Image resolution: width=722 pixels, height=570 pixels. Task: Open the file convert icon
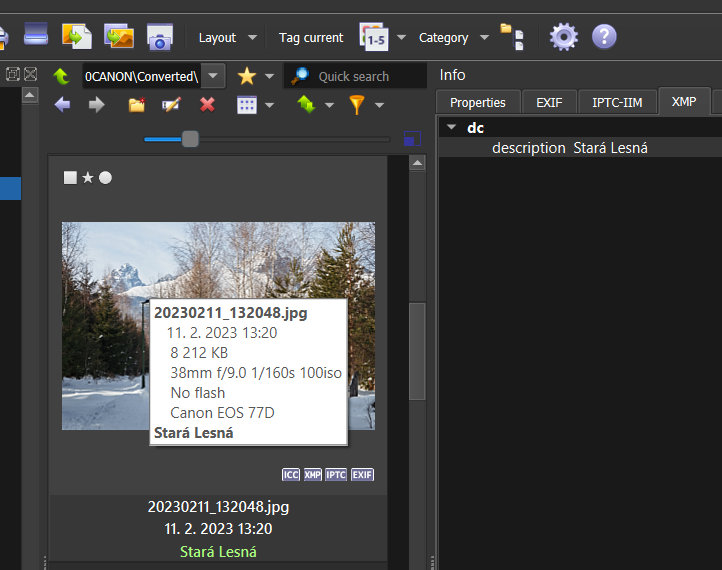tap(77, 36)
